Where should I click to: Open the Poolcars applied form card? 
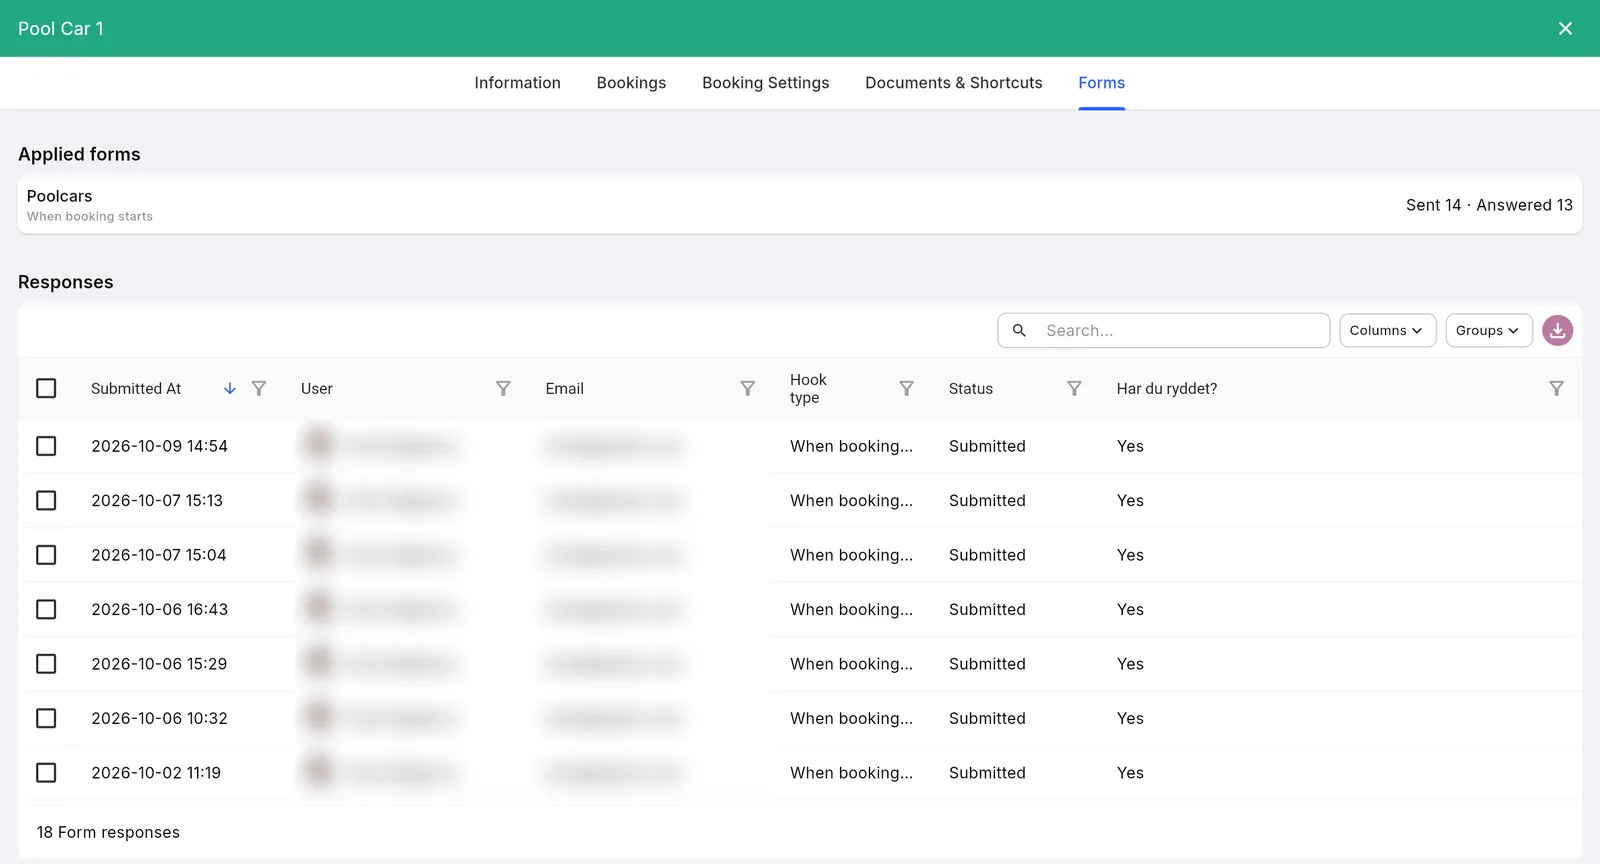[799, 205]
